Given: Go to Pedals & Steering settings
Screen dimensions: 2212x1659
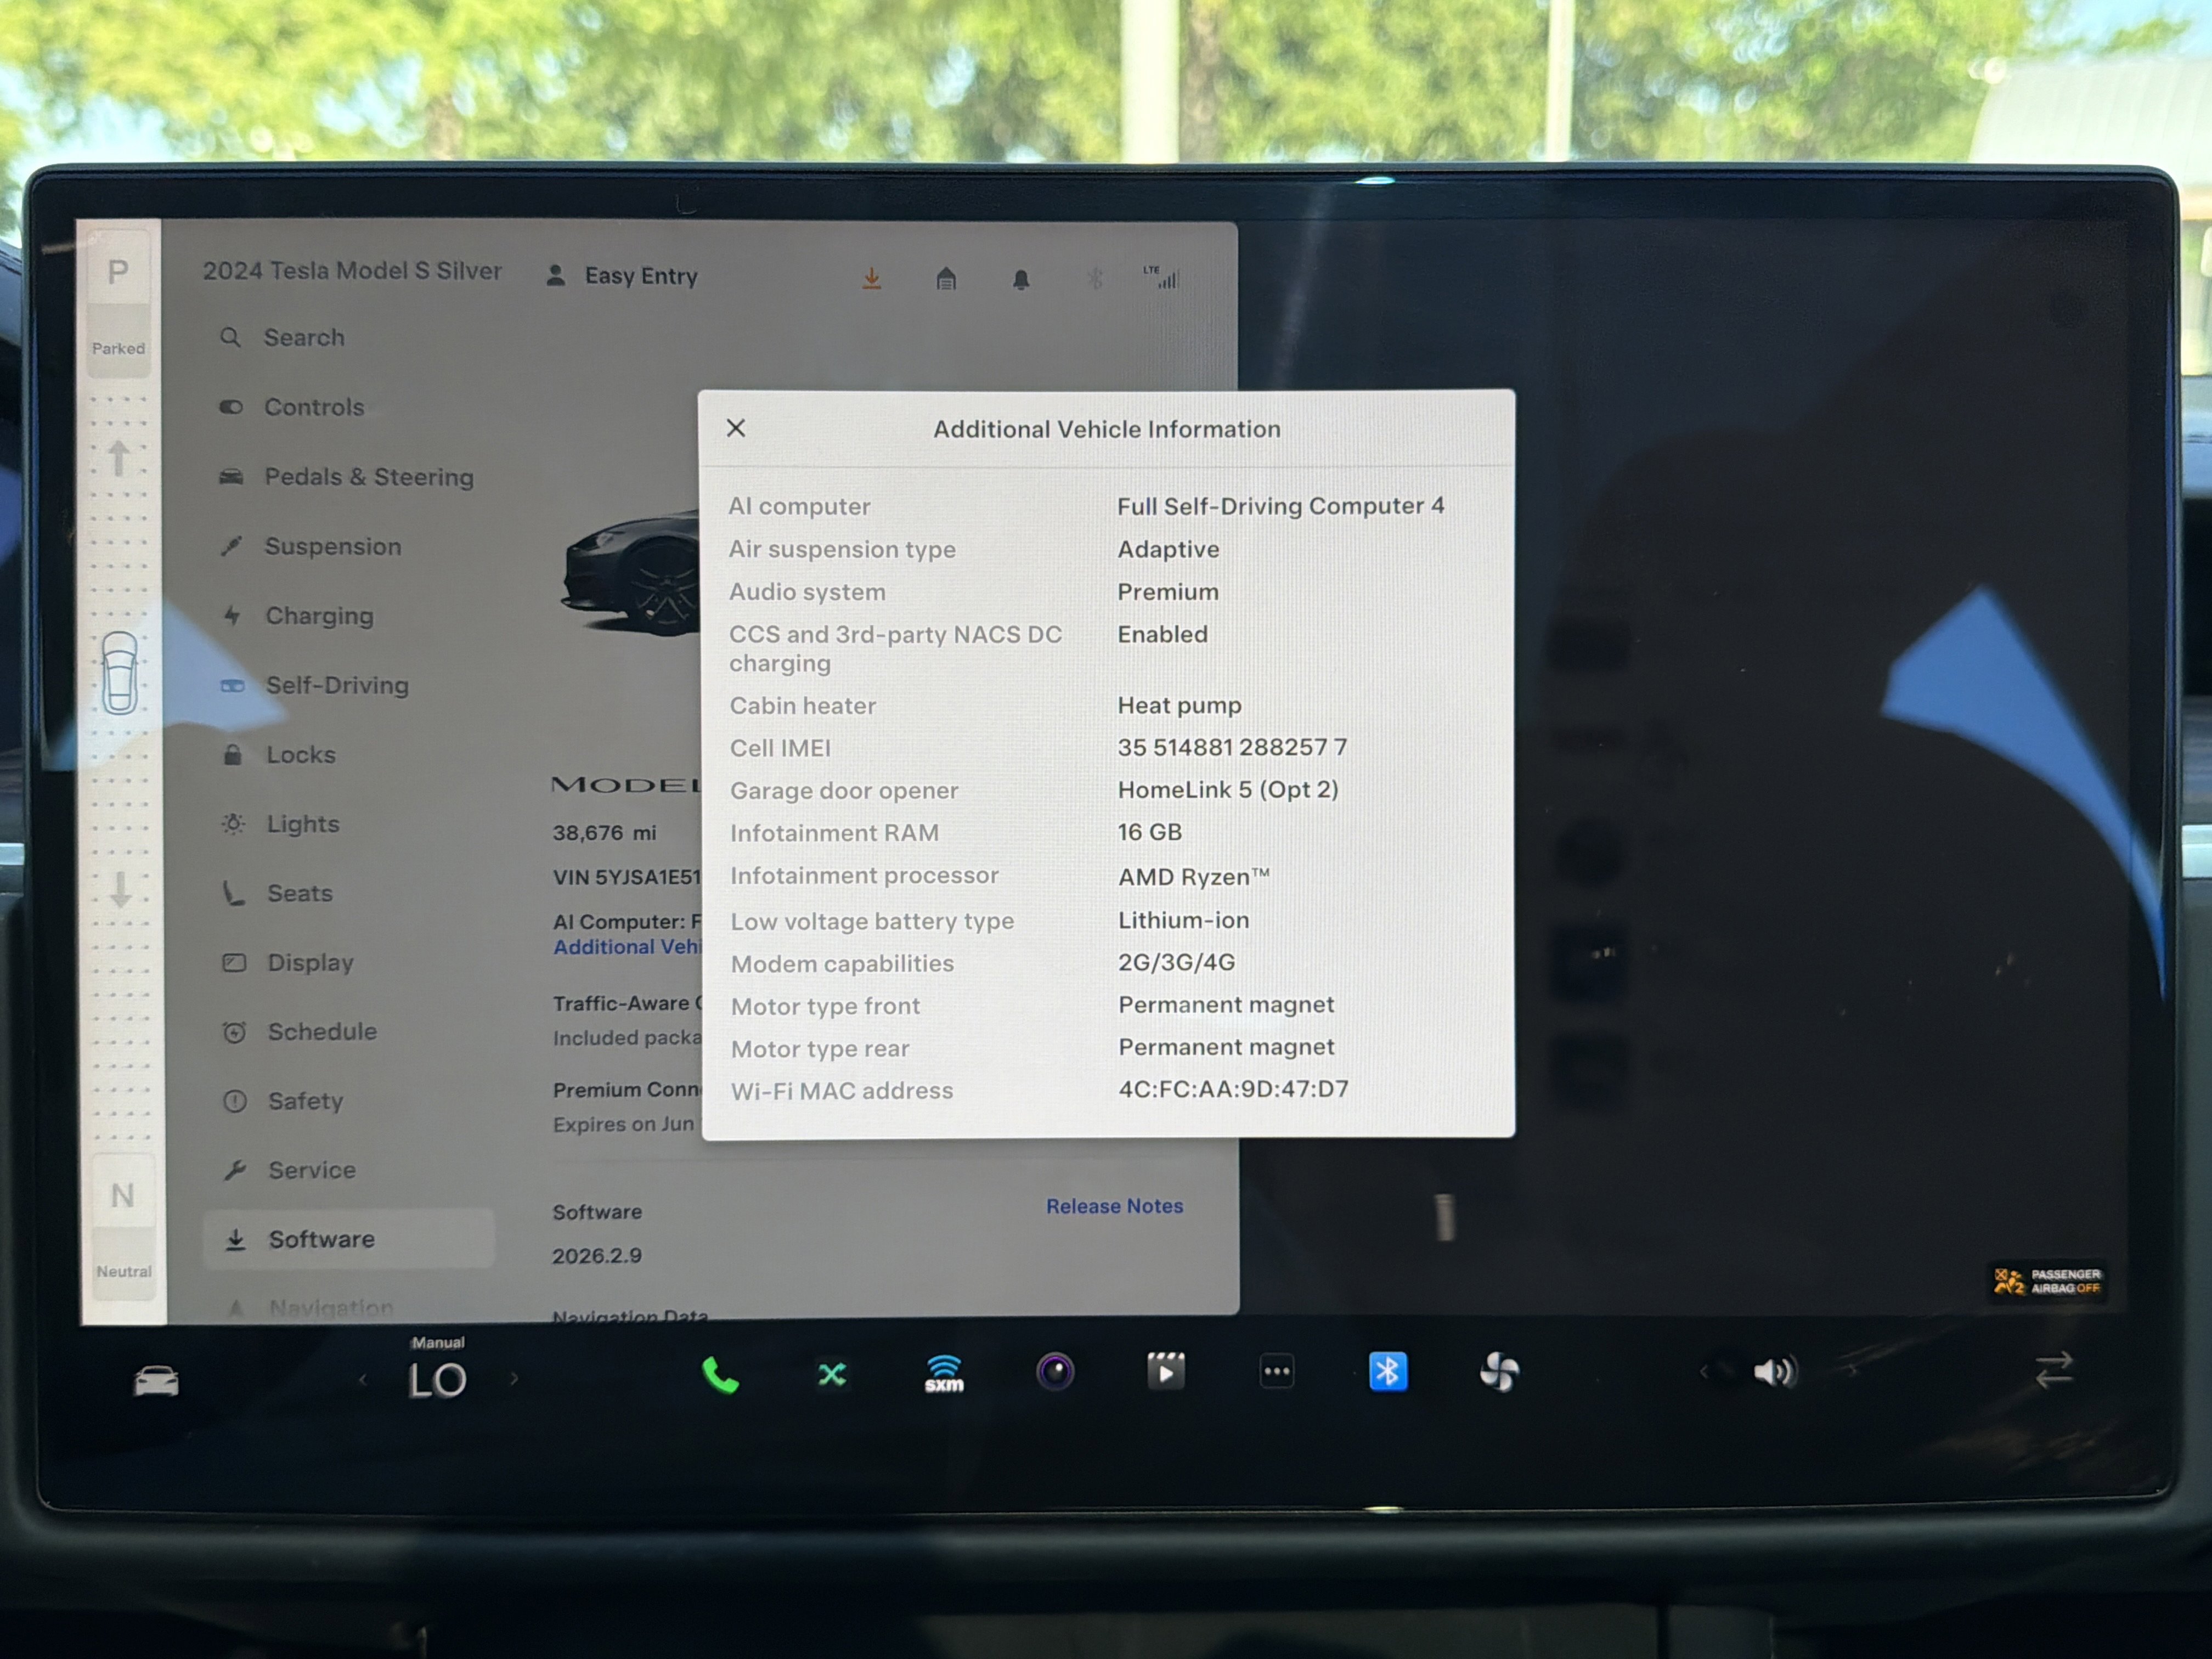Looking at the screenshot, I should (346, 477).
